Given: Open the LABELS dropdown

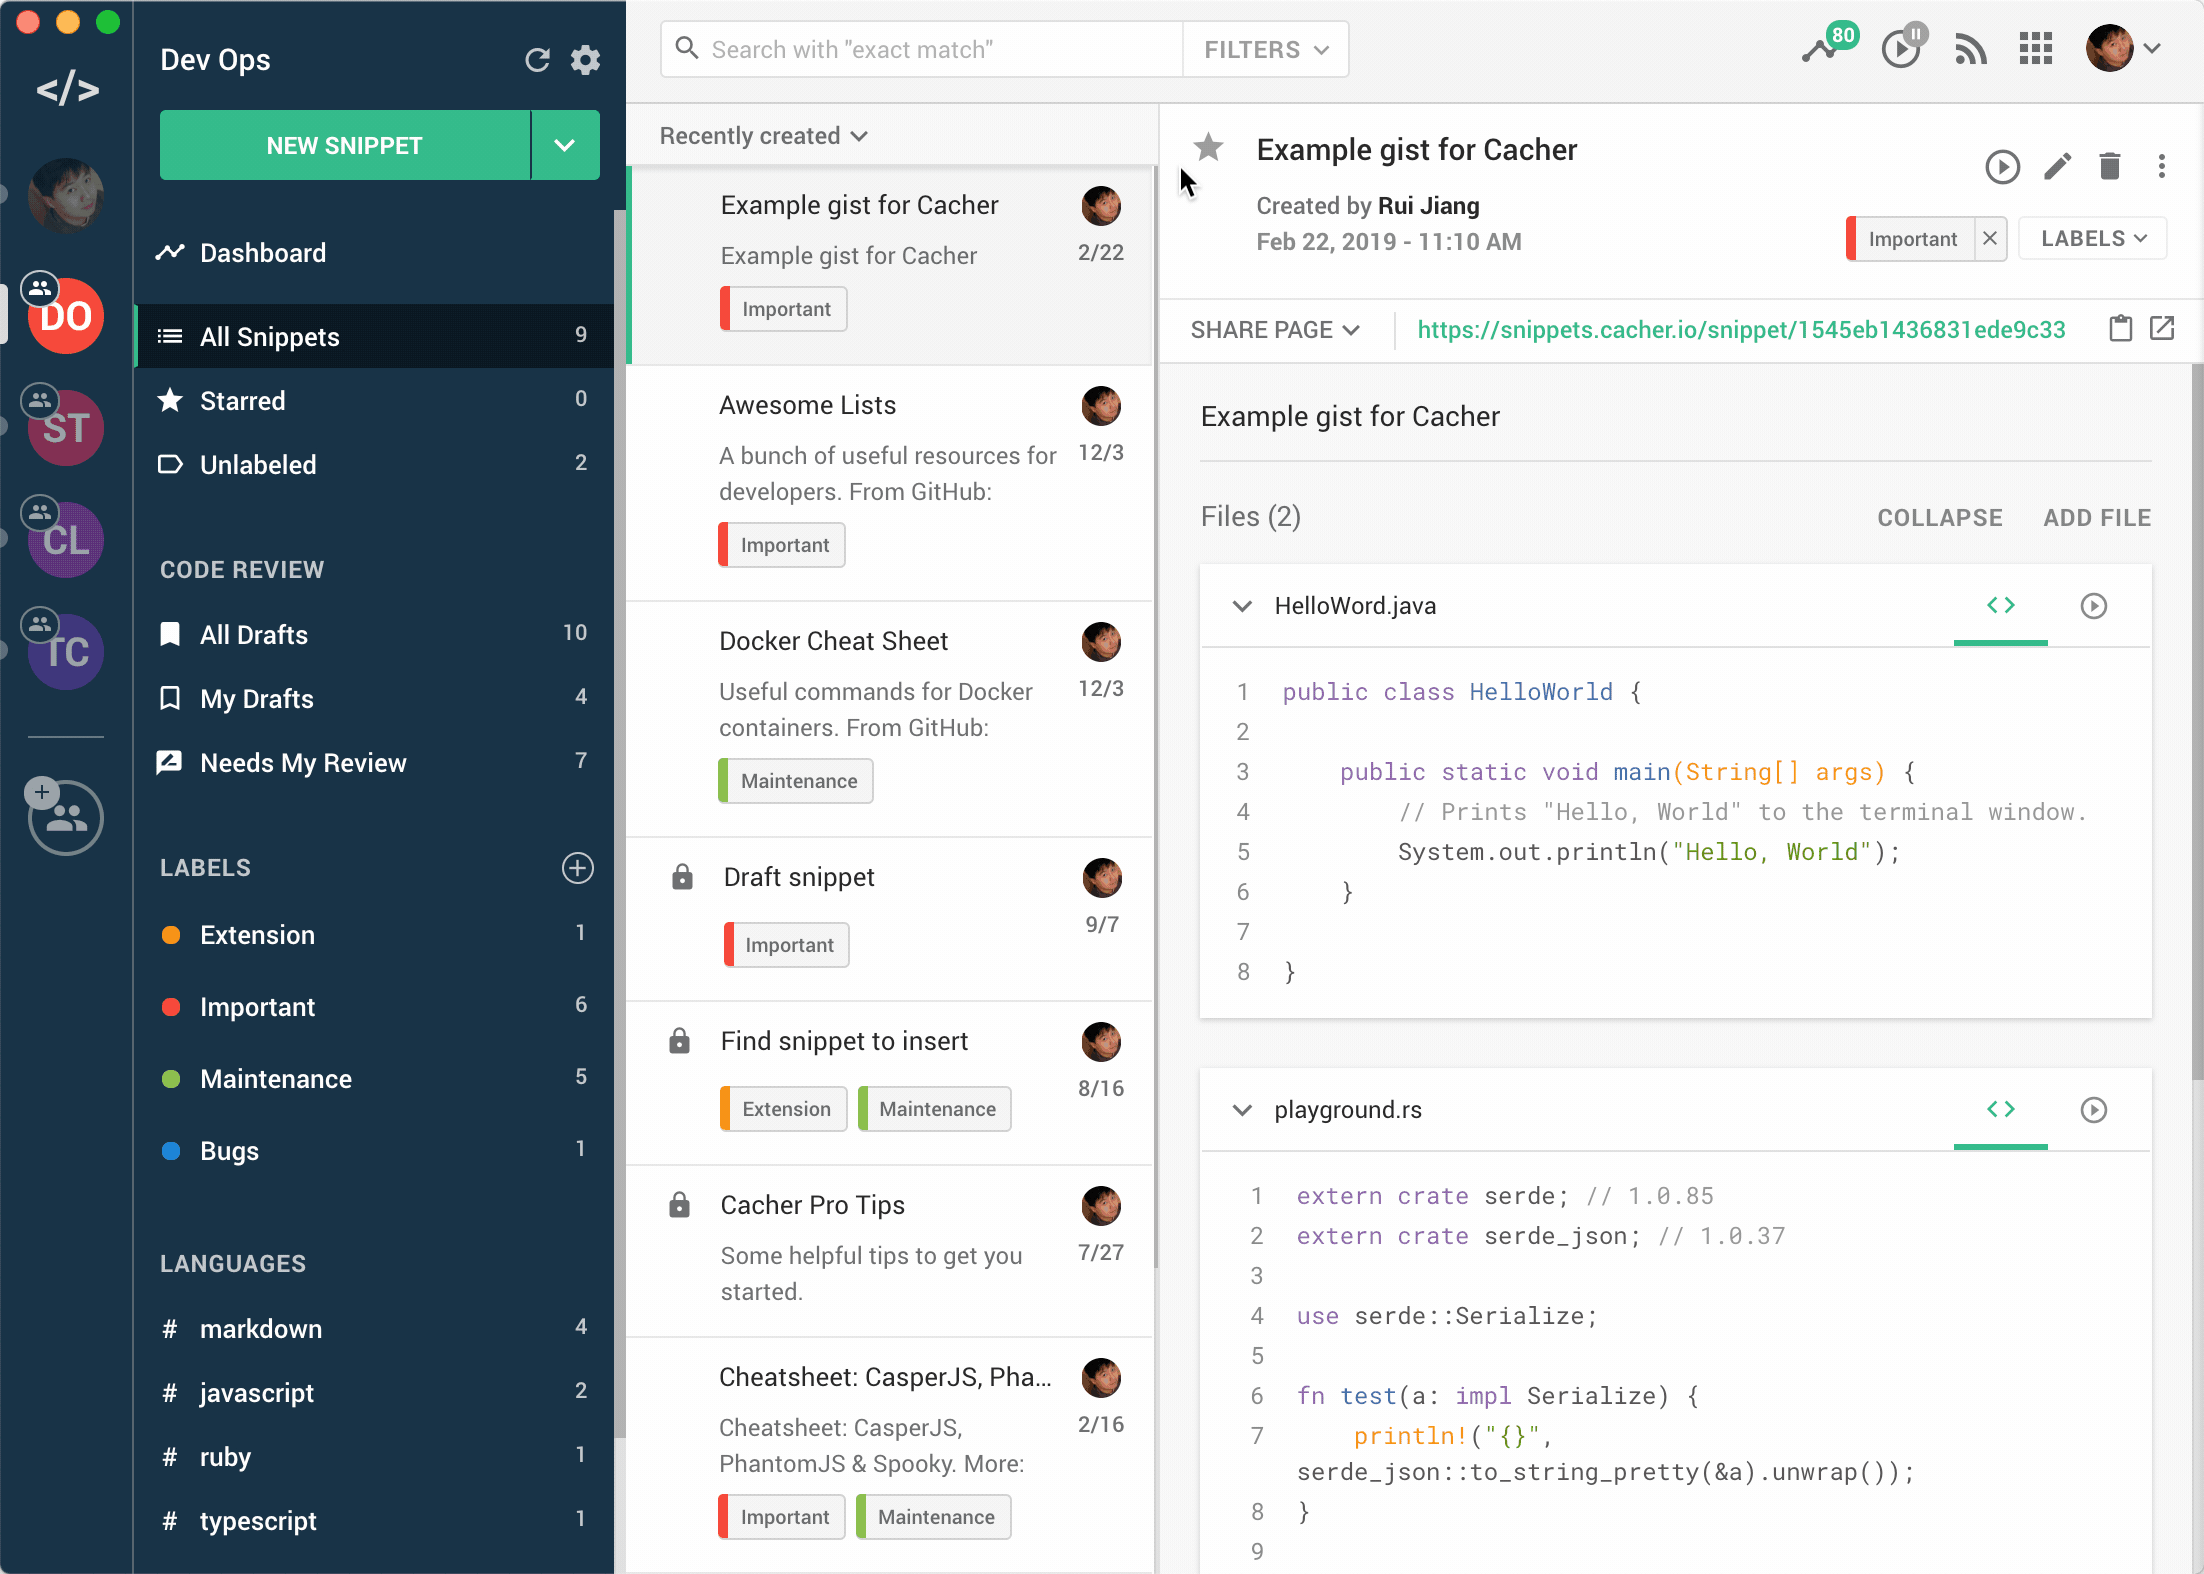Looking at the screenshot, I should pyautogui.click(x=2093, y=239).
